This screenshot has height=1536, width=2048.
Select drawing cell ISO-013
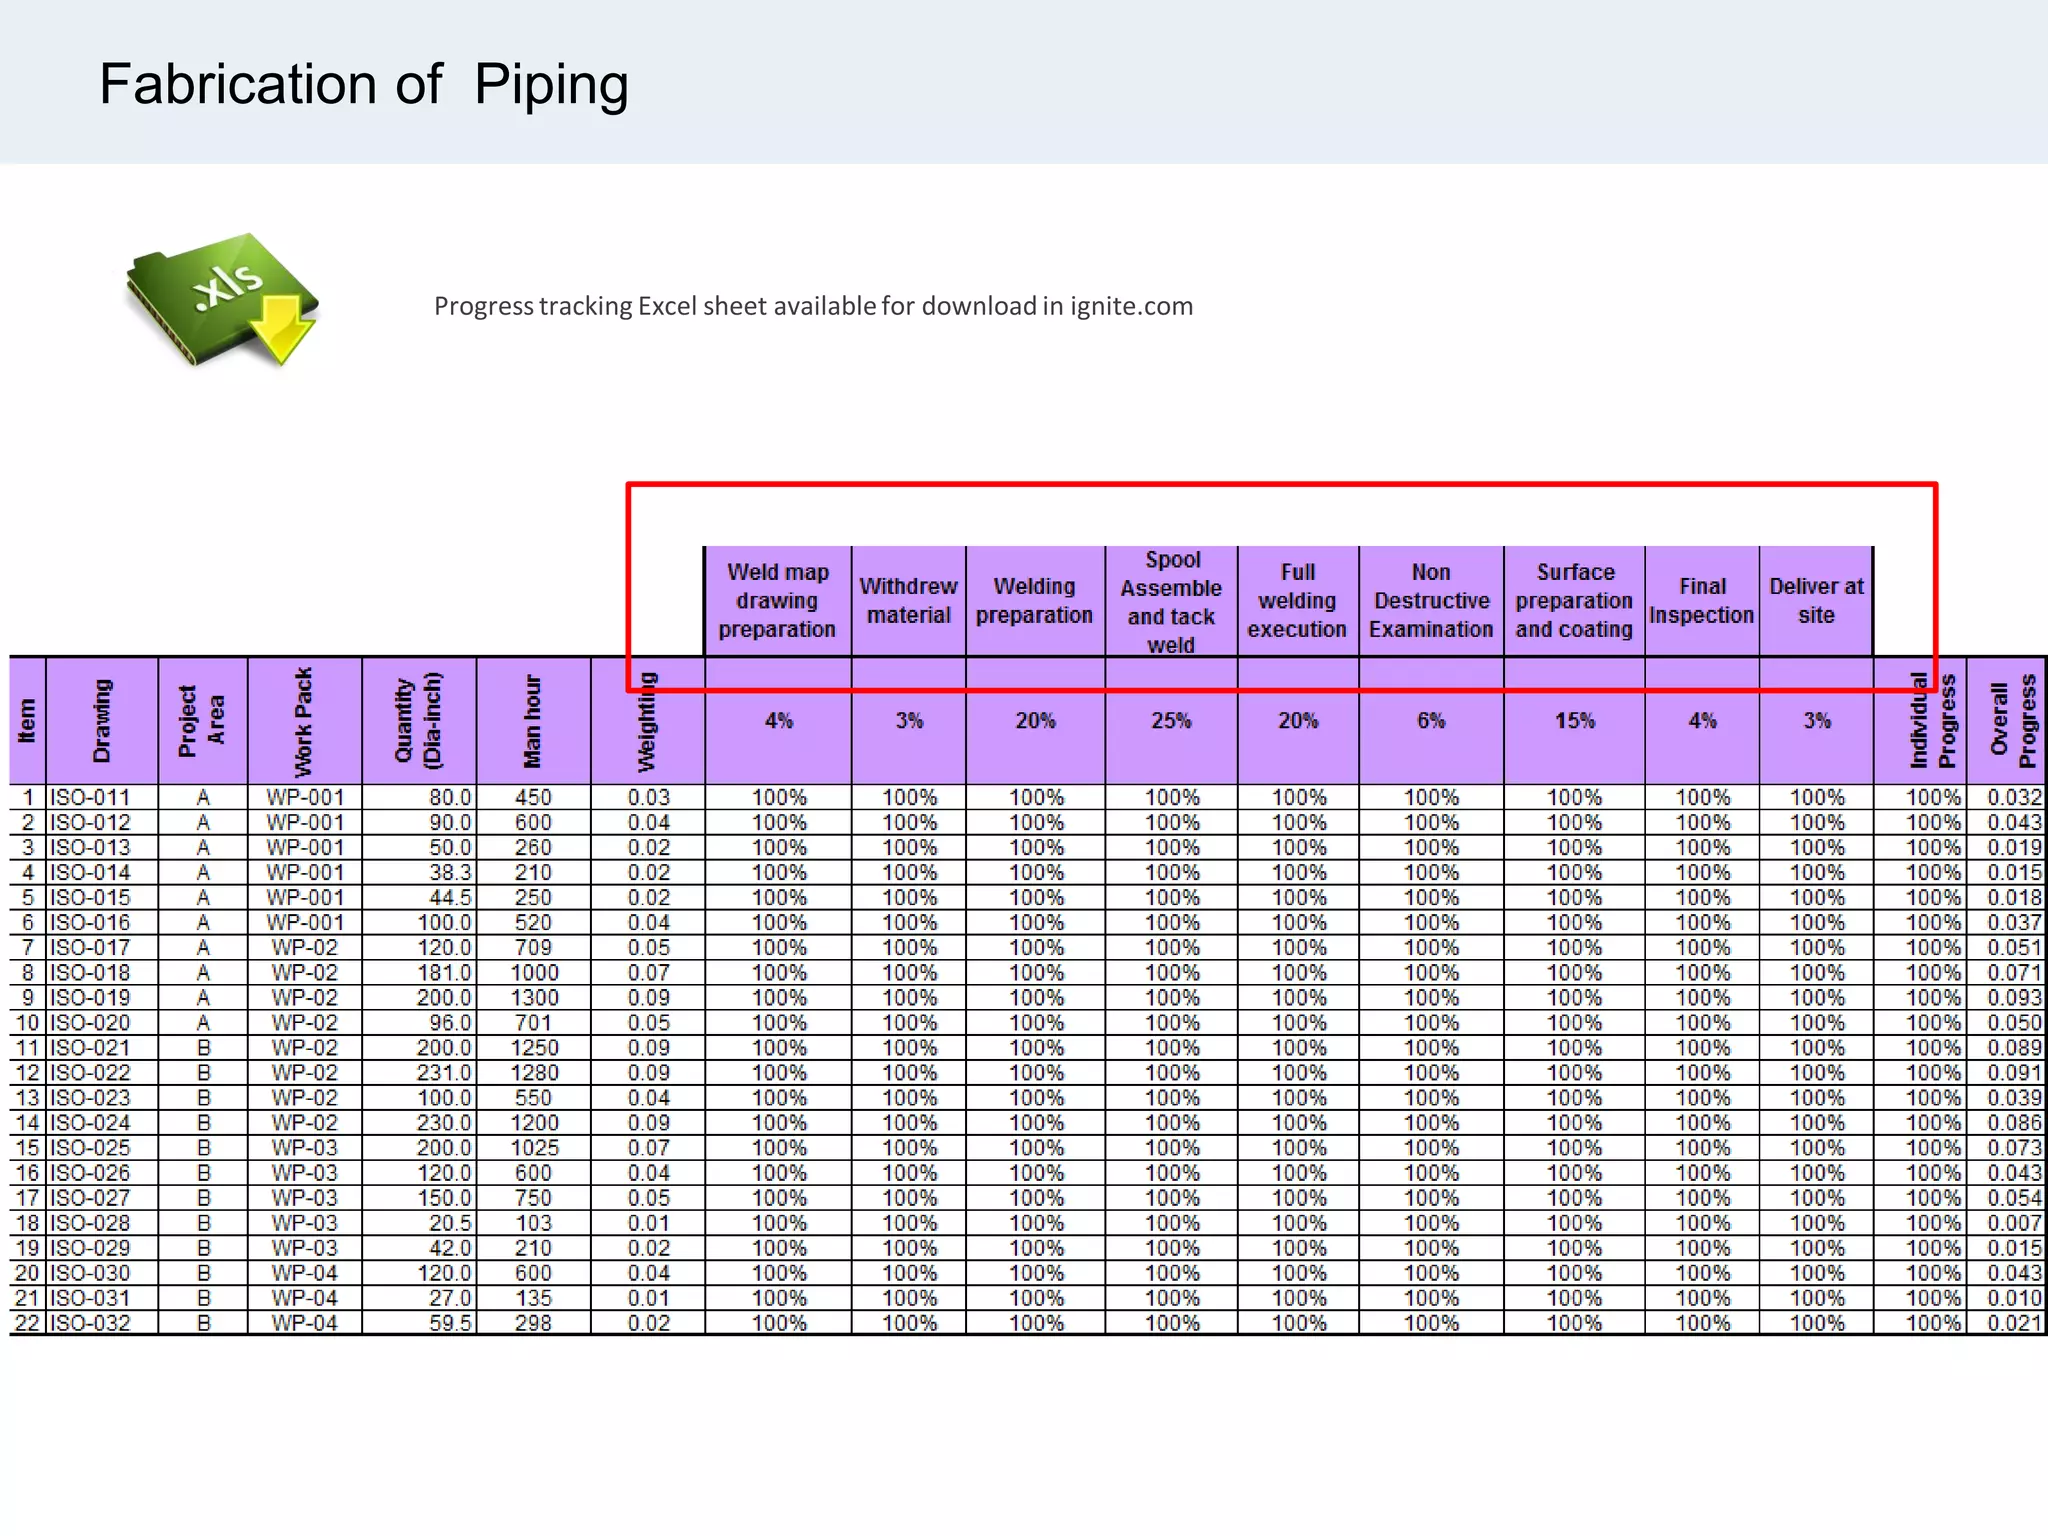pos(102,848)
